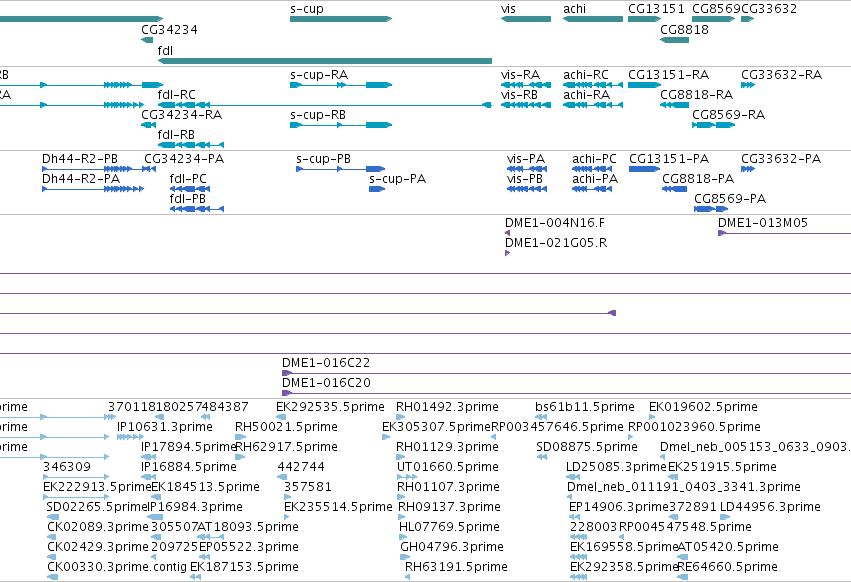Select the CG13151-PA protein bar

644,169
